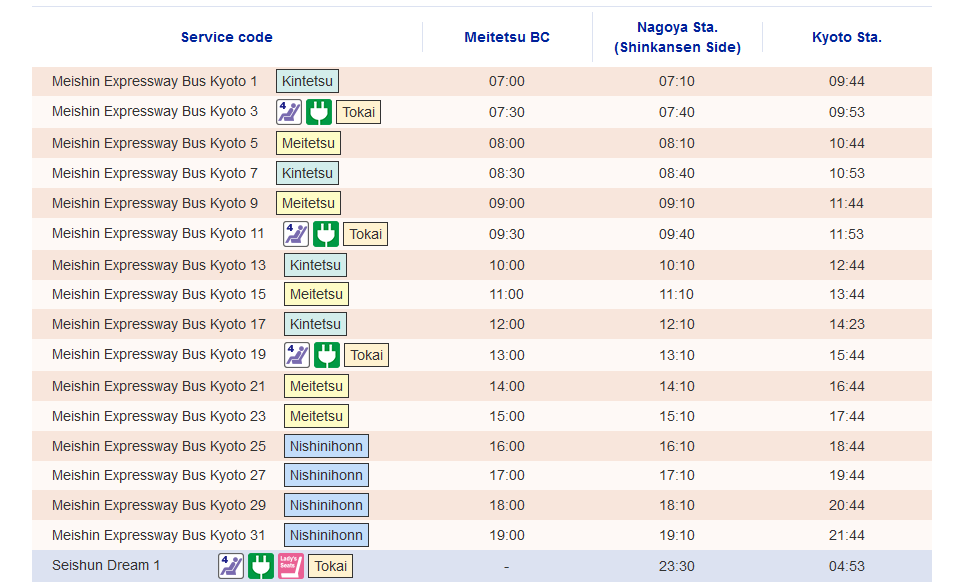Click the Kintetsu tag on Kyoto 1
This screenshot has height=586, width=965.
click(307, 81)
